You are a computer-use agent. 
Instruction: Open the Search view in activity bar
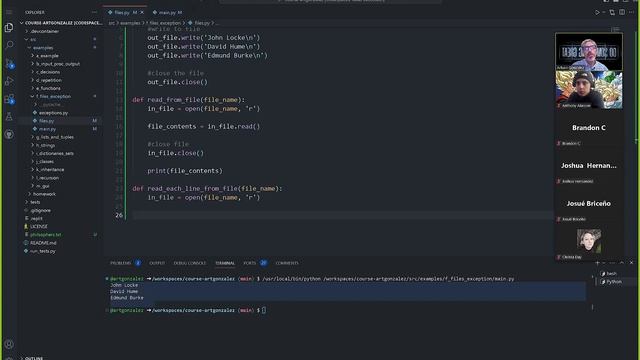(9, 45)
